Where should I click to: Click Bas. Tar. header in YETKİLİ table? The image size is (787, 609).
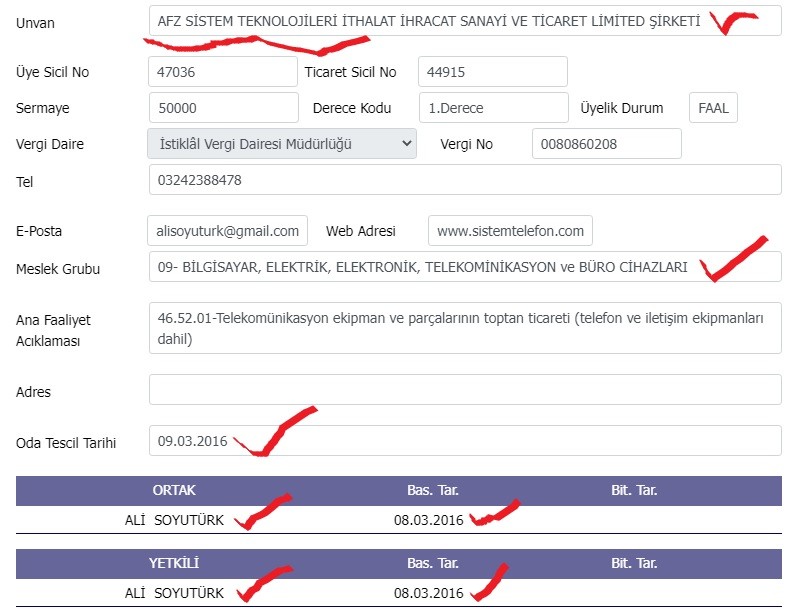(x=433, y=563)
